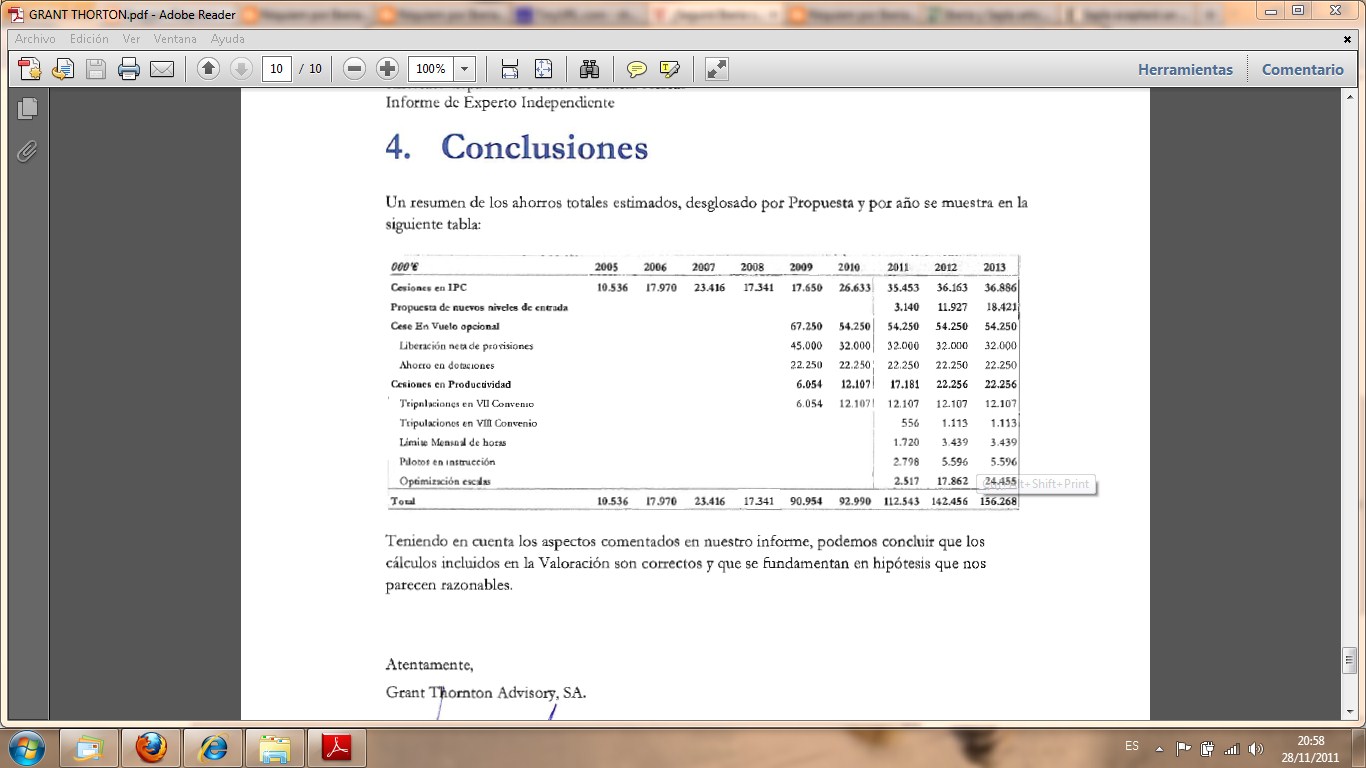Open Find with the binoculars icon
The height and width of the screenshot is (768, 1366).
(589, 69)
